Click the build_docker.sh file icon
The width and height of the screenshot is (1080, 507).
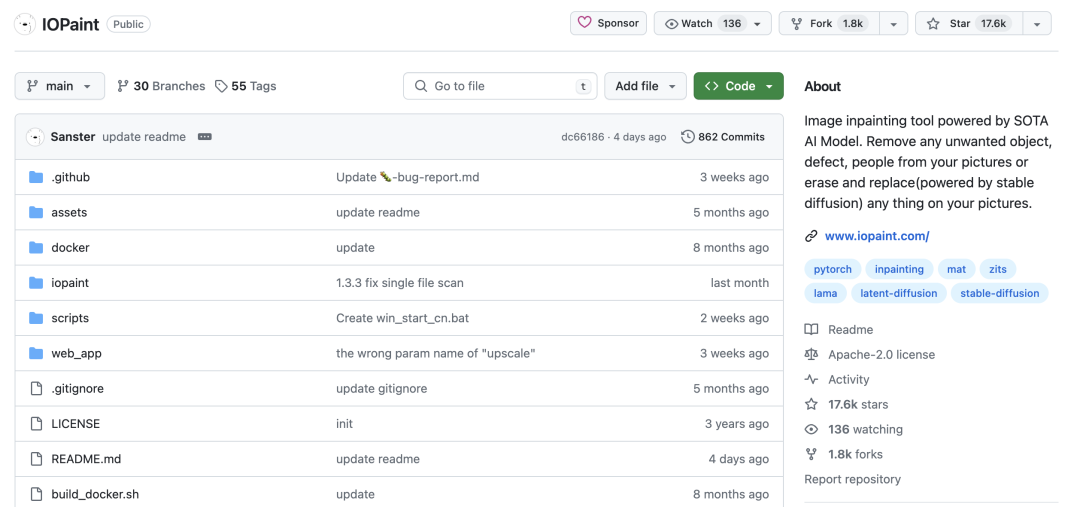point(37,494)
